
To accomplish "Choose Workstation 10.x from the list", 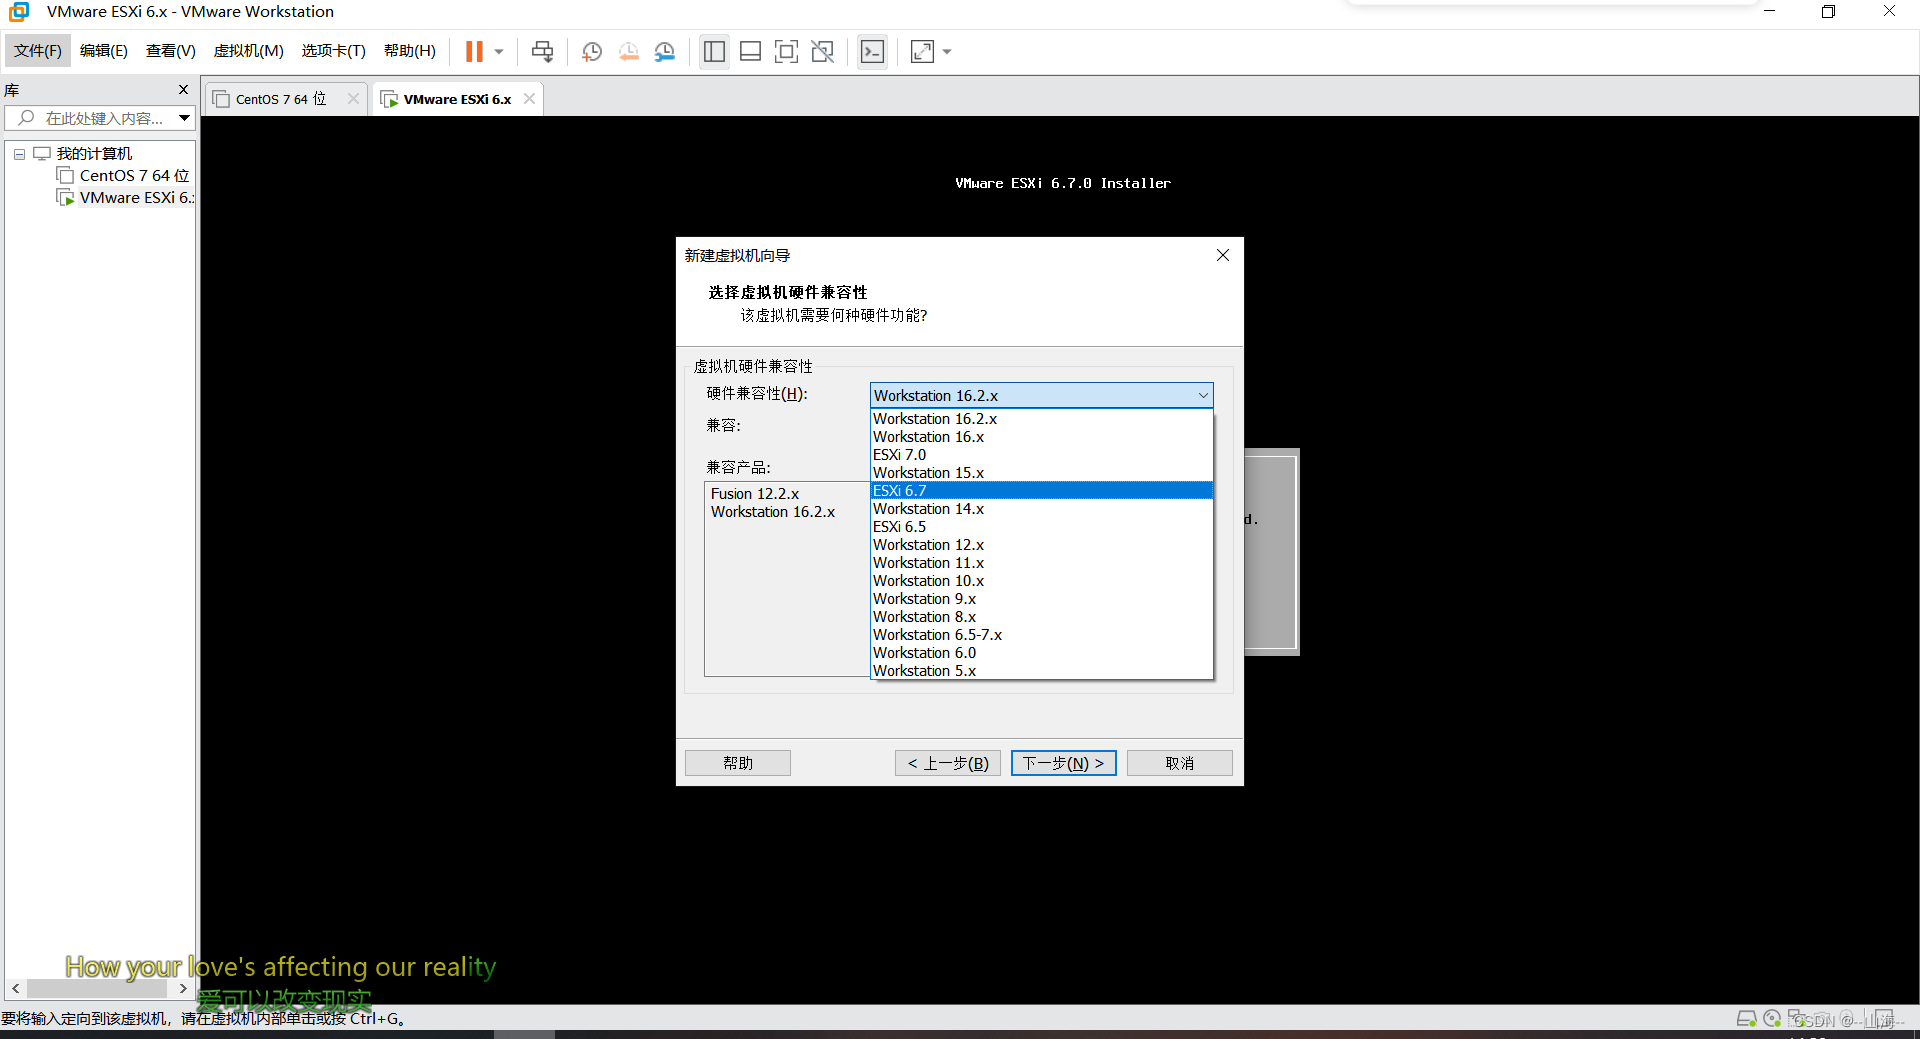I will pyautogui.click(x=1041, y=580).
